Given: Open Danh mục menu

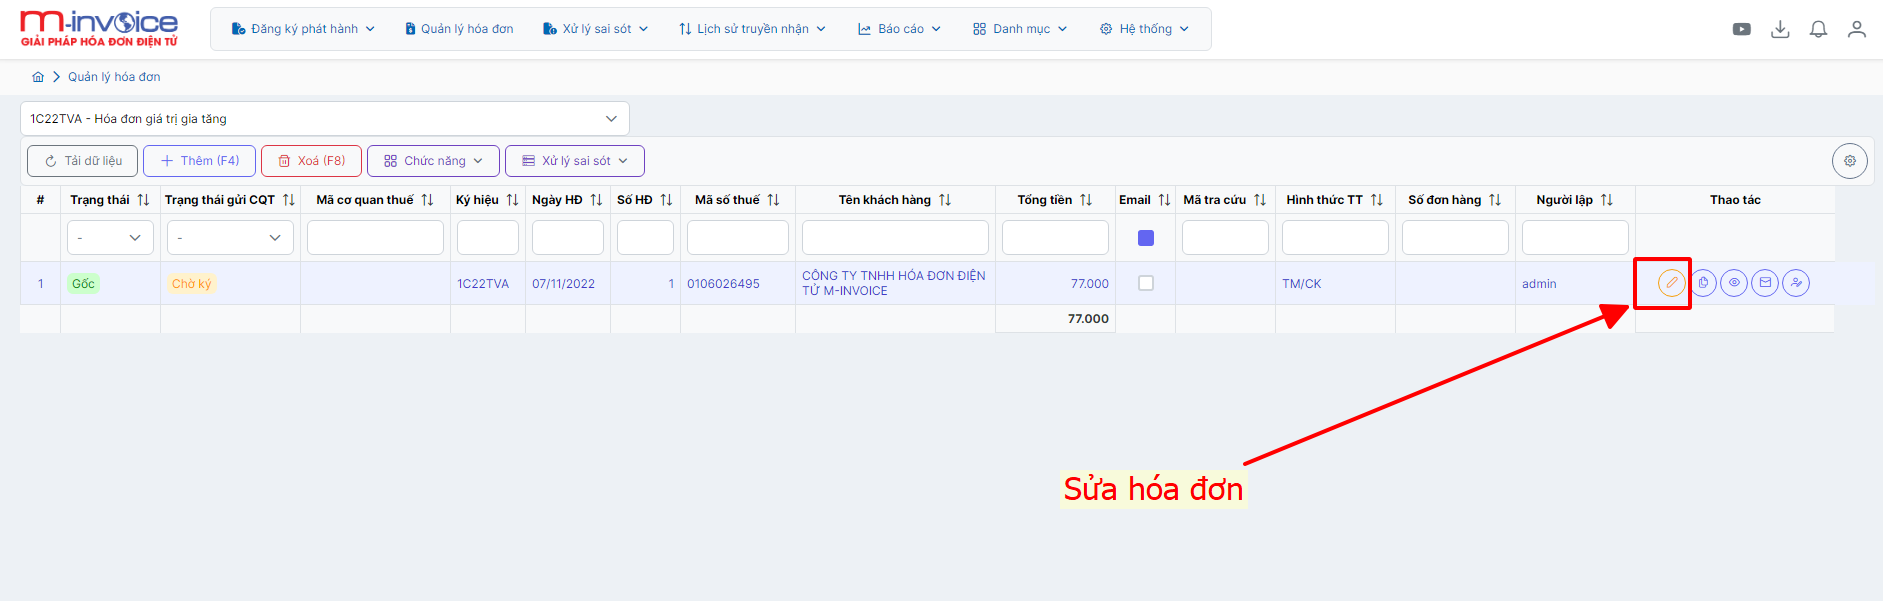Looking at the screenshot, I should point(1020,29).
